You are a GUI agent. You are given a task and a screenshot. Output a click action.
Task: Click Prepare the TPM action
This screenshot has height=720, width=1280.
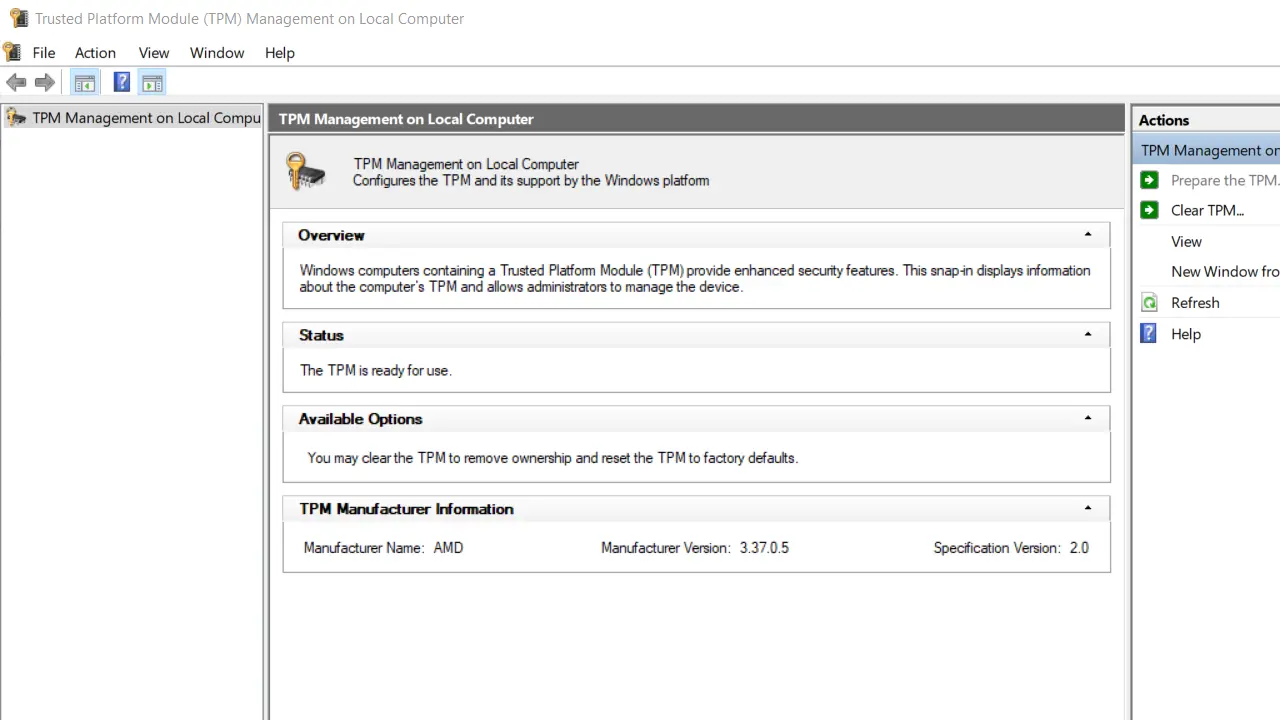click(x=1225, y=180)
